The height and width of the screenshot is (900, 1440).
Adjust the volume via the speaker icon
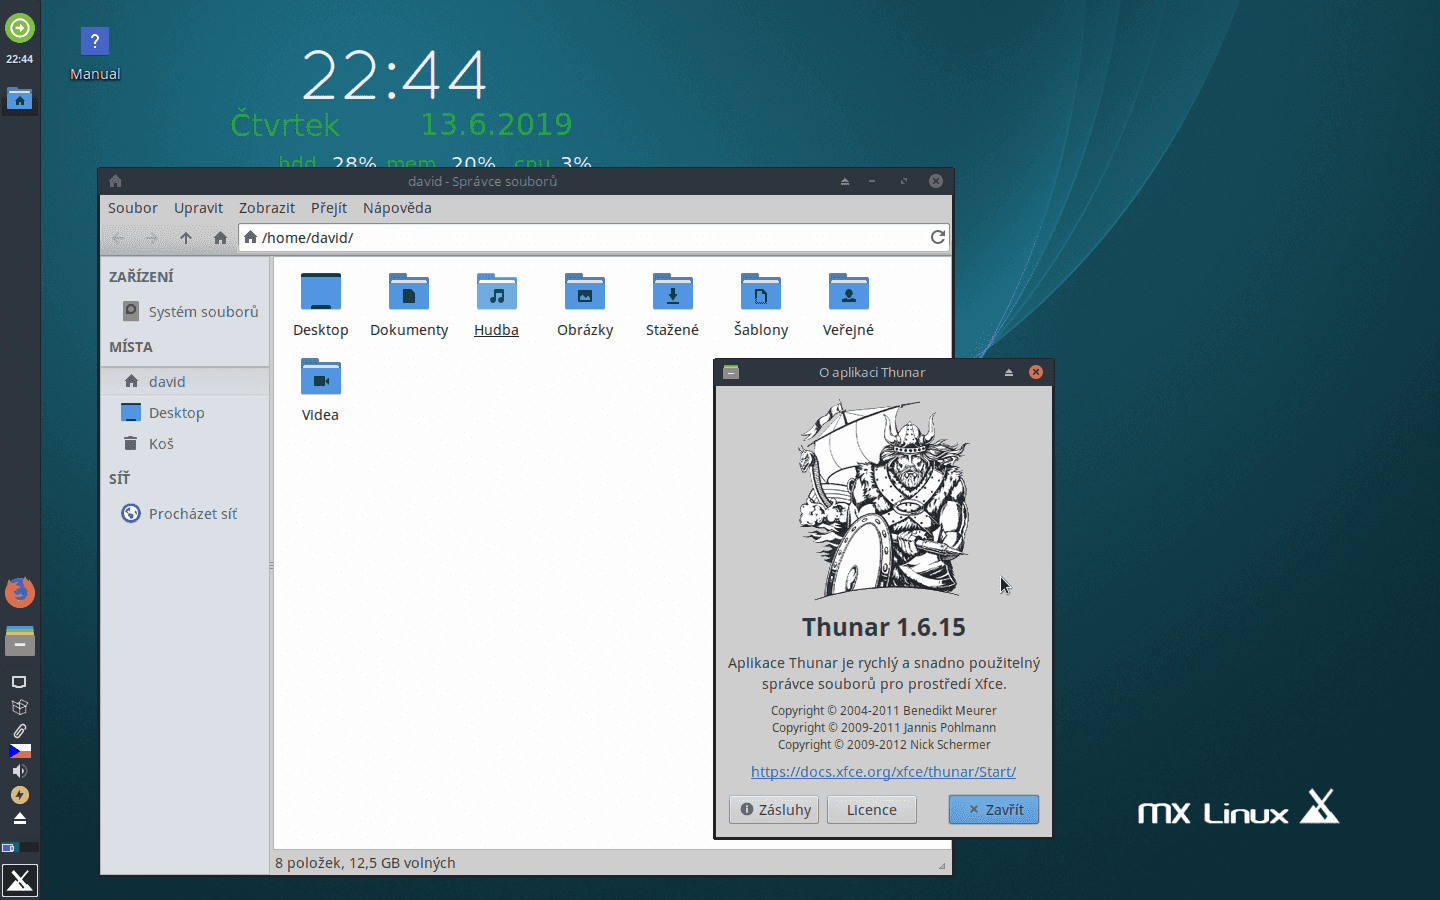[19, 770]
